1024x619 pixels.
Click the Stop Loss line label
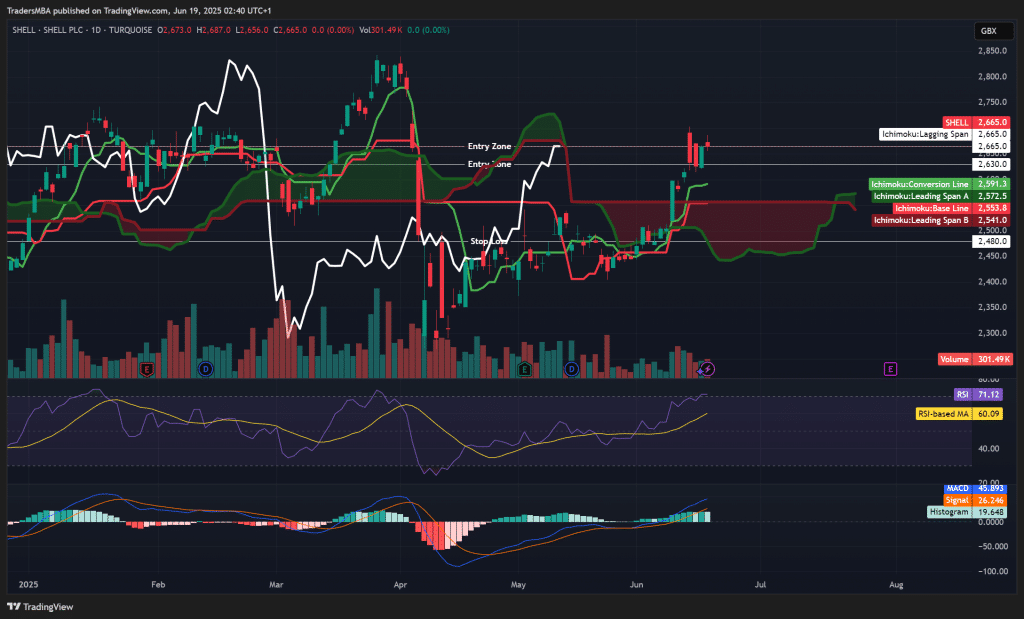(489, 242)
